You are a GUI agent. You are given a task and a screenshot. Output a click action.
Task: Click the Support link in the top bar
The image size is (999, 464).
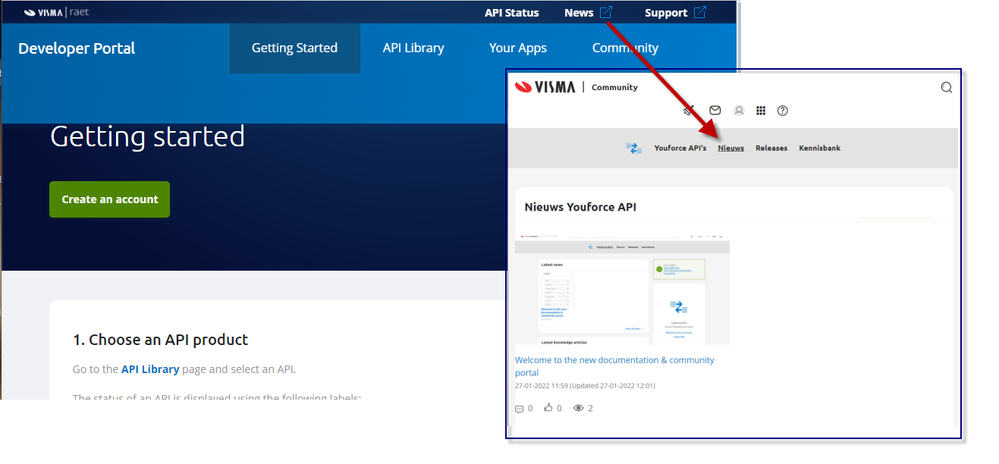pos(666,13)
